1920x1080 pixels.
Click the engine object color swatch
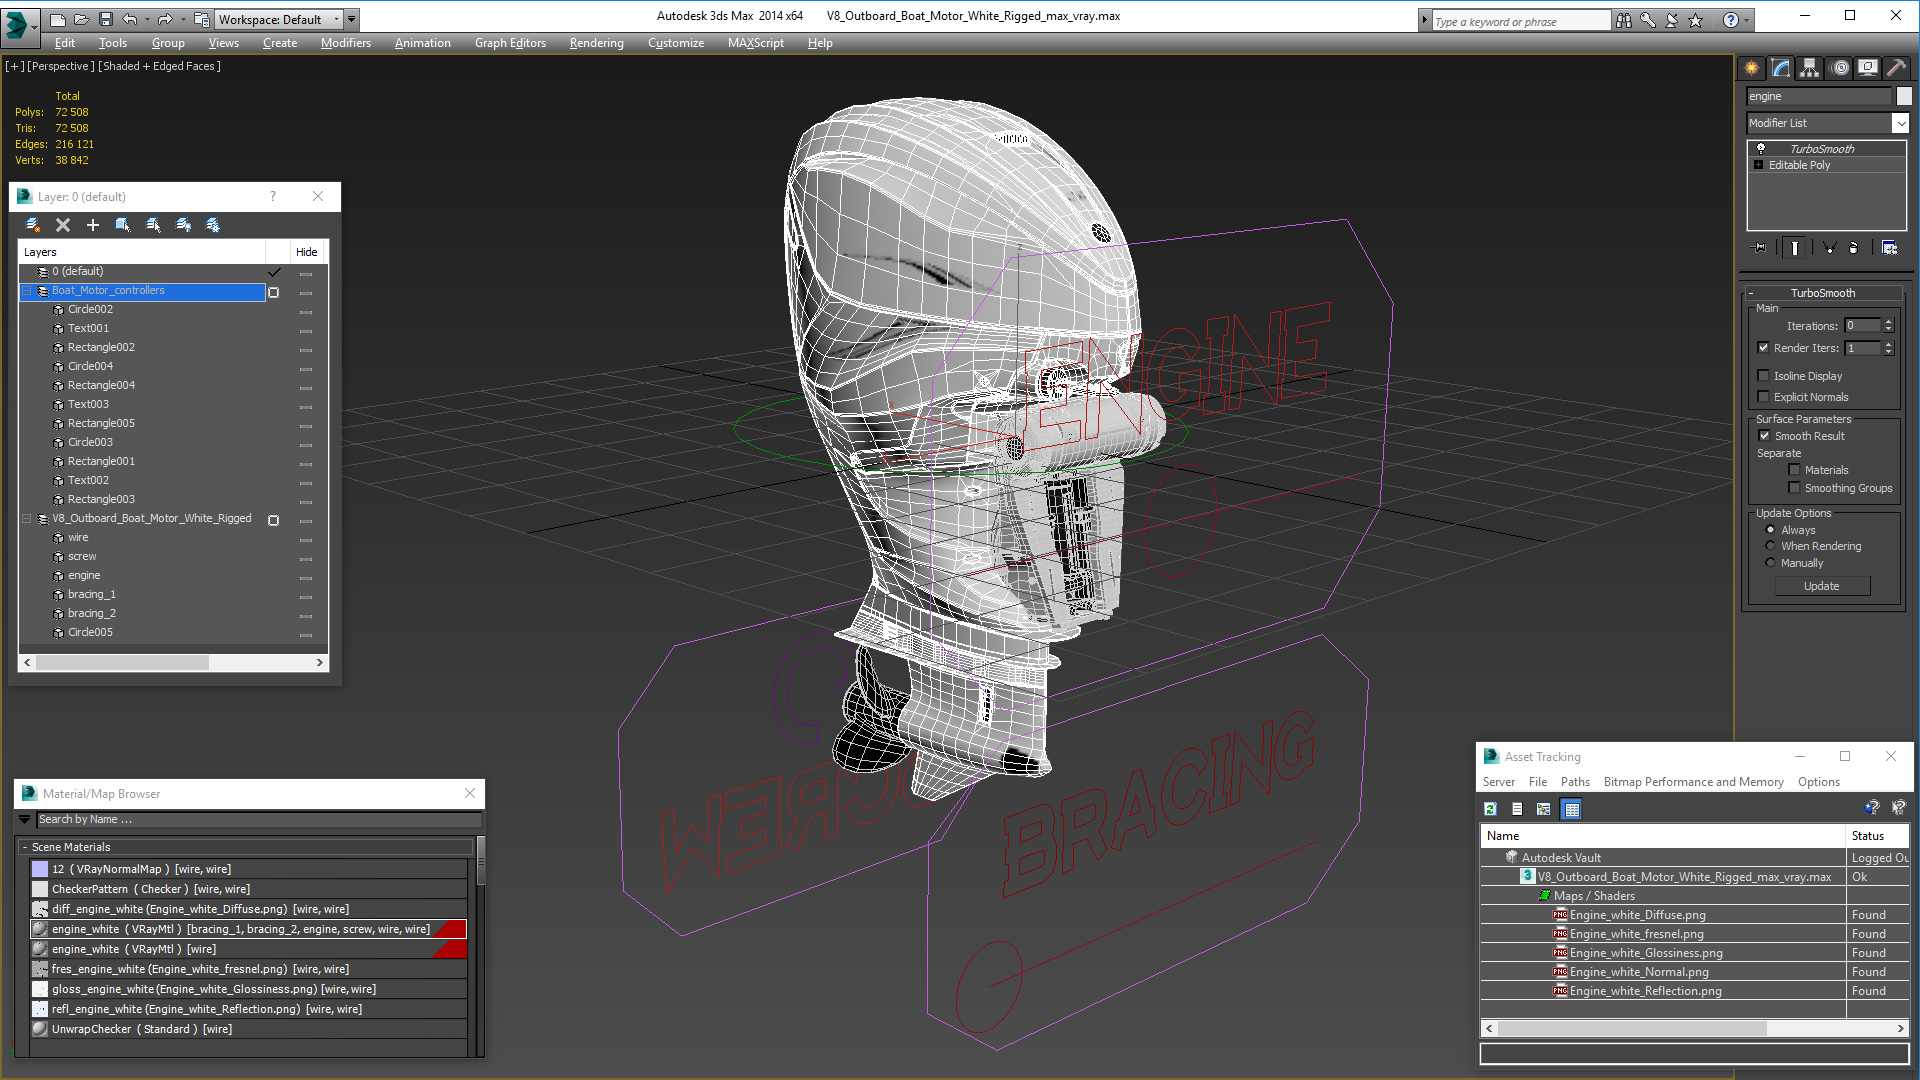[x=1904, y=96]
